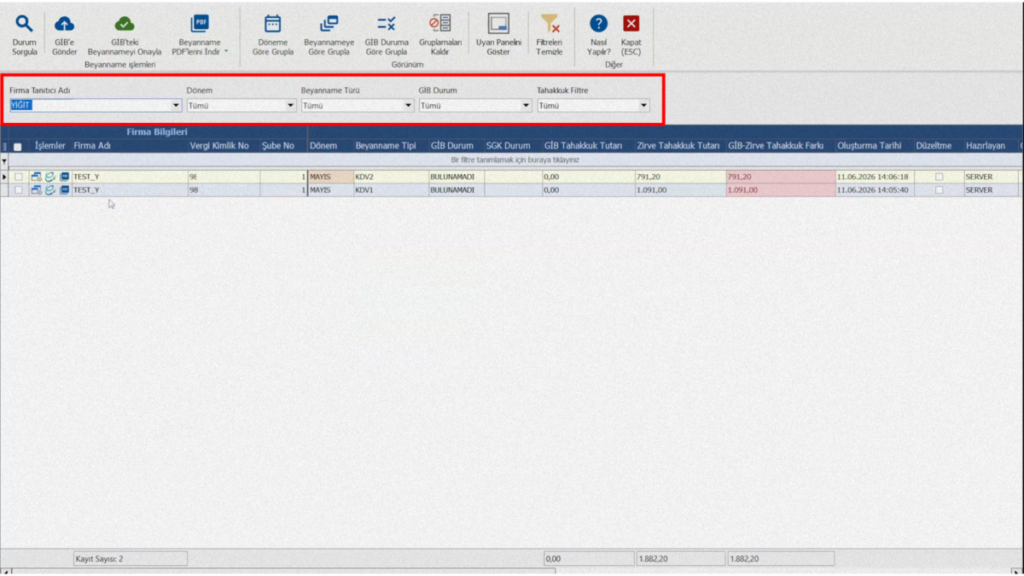The width and height of the screenshot is (1024, 576).
Task: Approve via GİB'teki Beyannameyi Onayla icon
Action: pyautogui.click(x=124, y=24)
